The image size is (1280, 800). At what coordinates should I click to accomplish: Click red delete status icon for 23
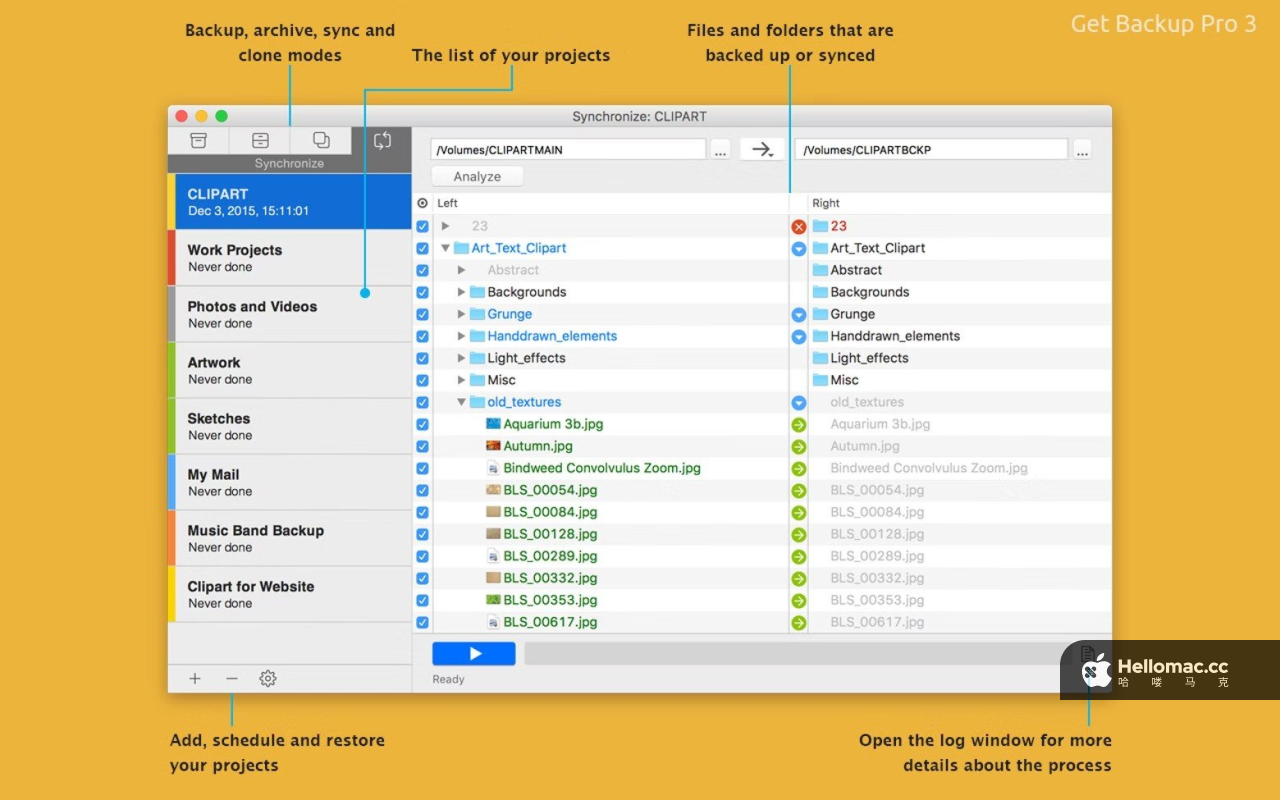tap(799, 227)
